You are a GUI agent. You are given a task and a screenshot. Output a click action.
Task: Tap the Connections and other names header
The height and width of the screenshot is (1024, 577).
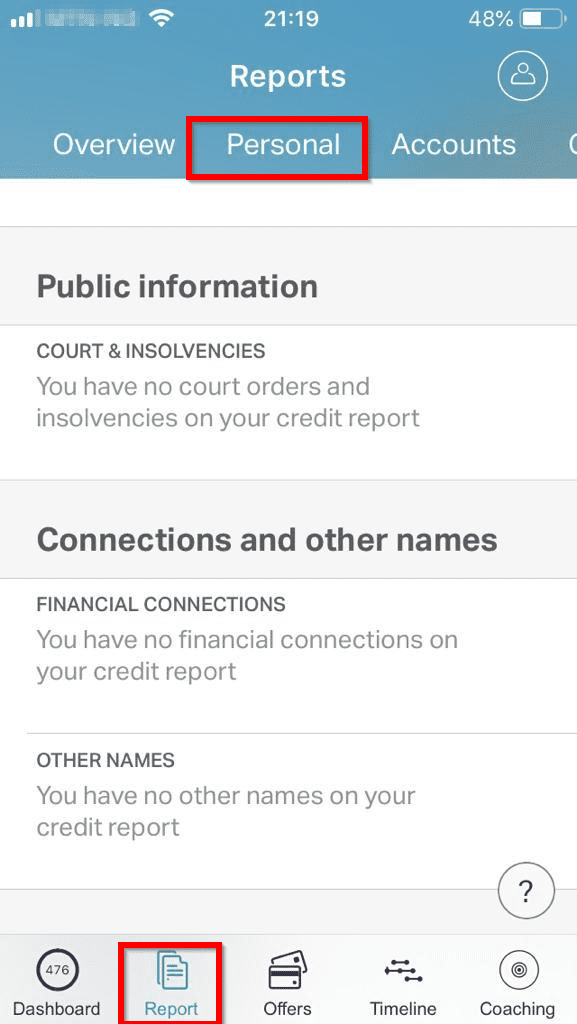pyautogui.click(x=267, y=539)
